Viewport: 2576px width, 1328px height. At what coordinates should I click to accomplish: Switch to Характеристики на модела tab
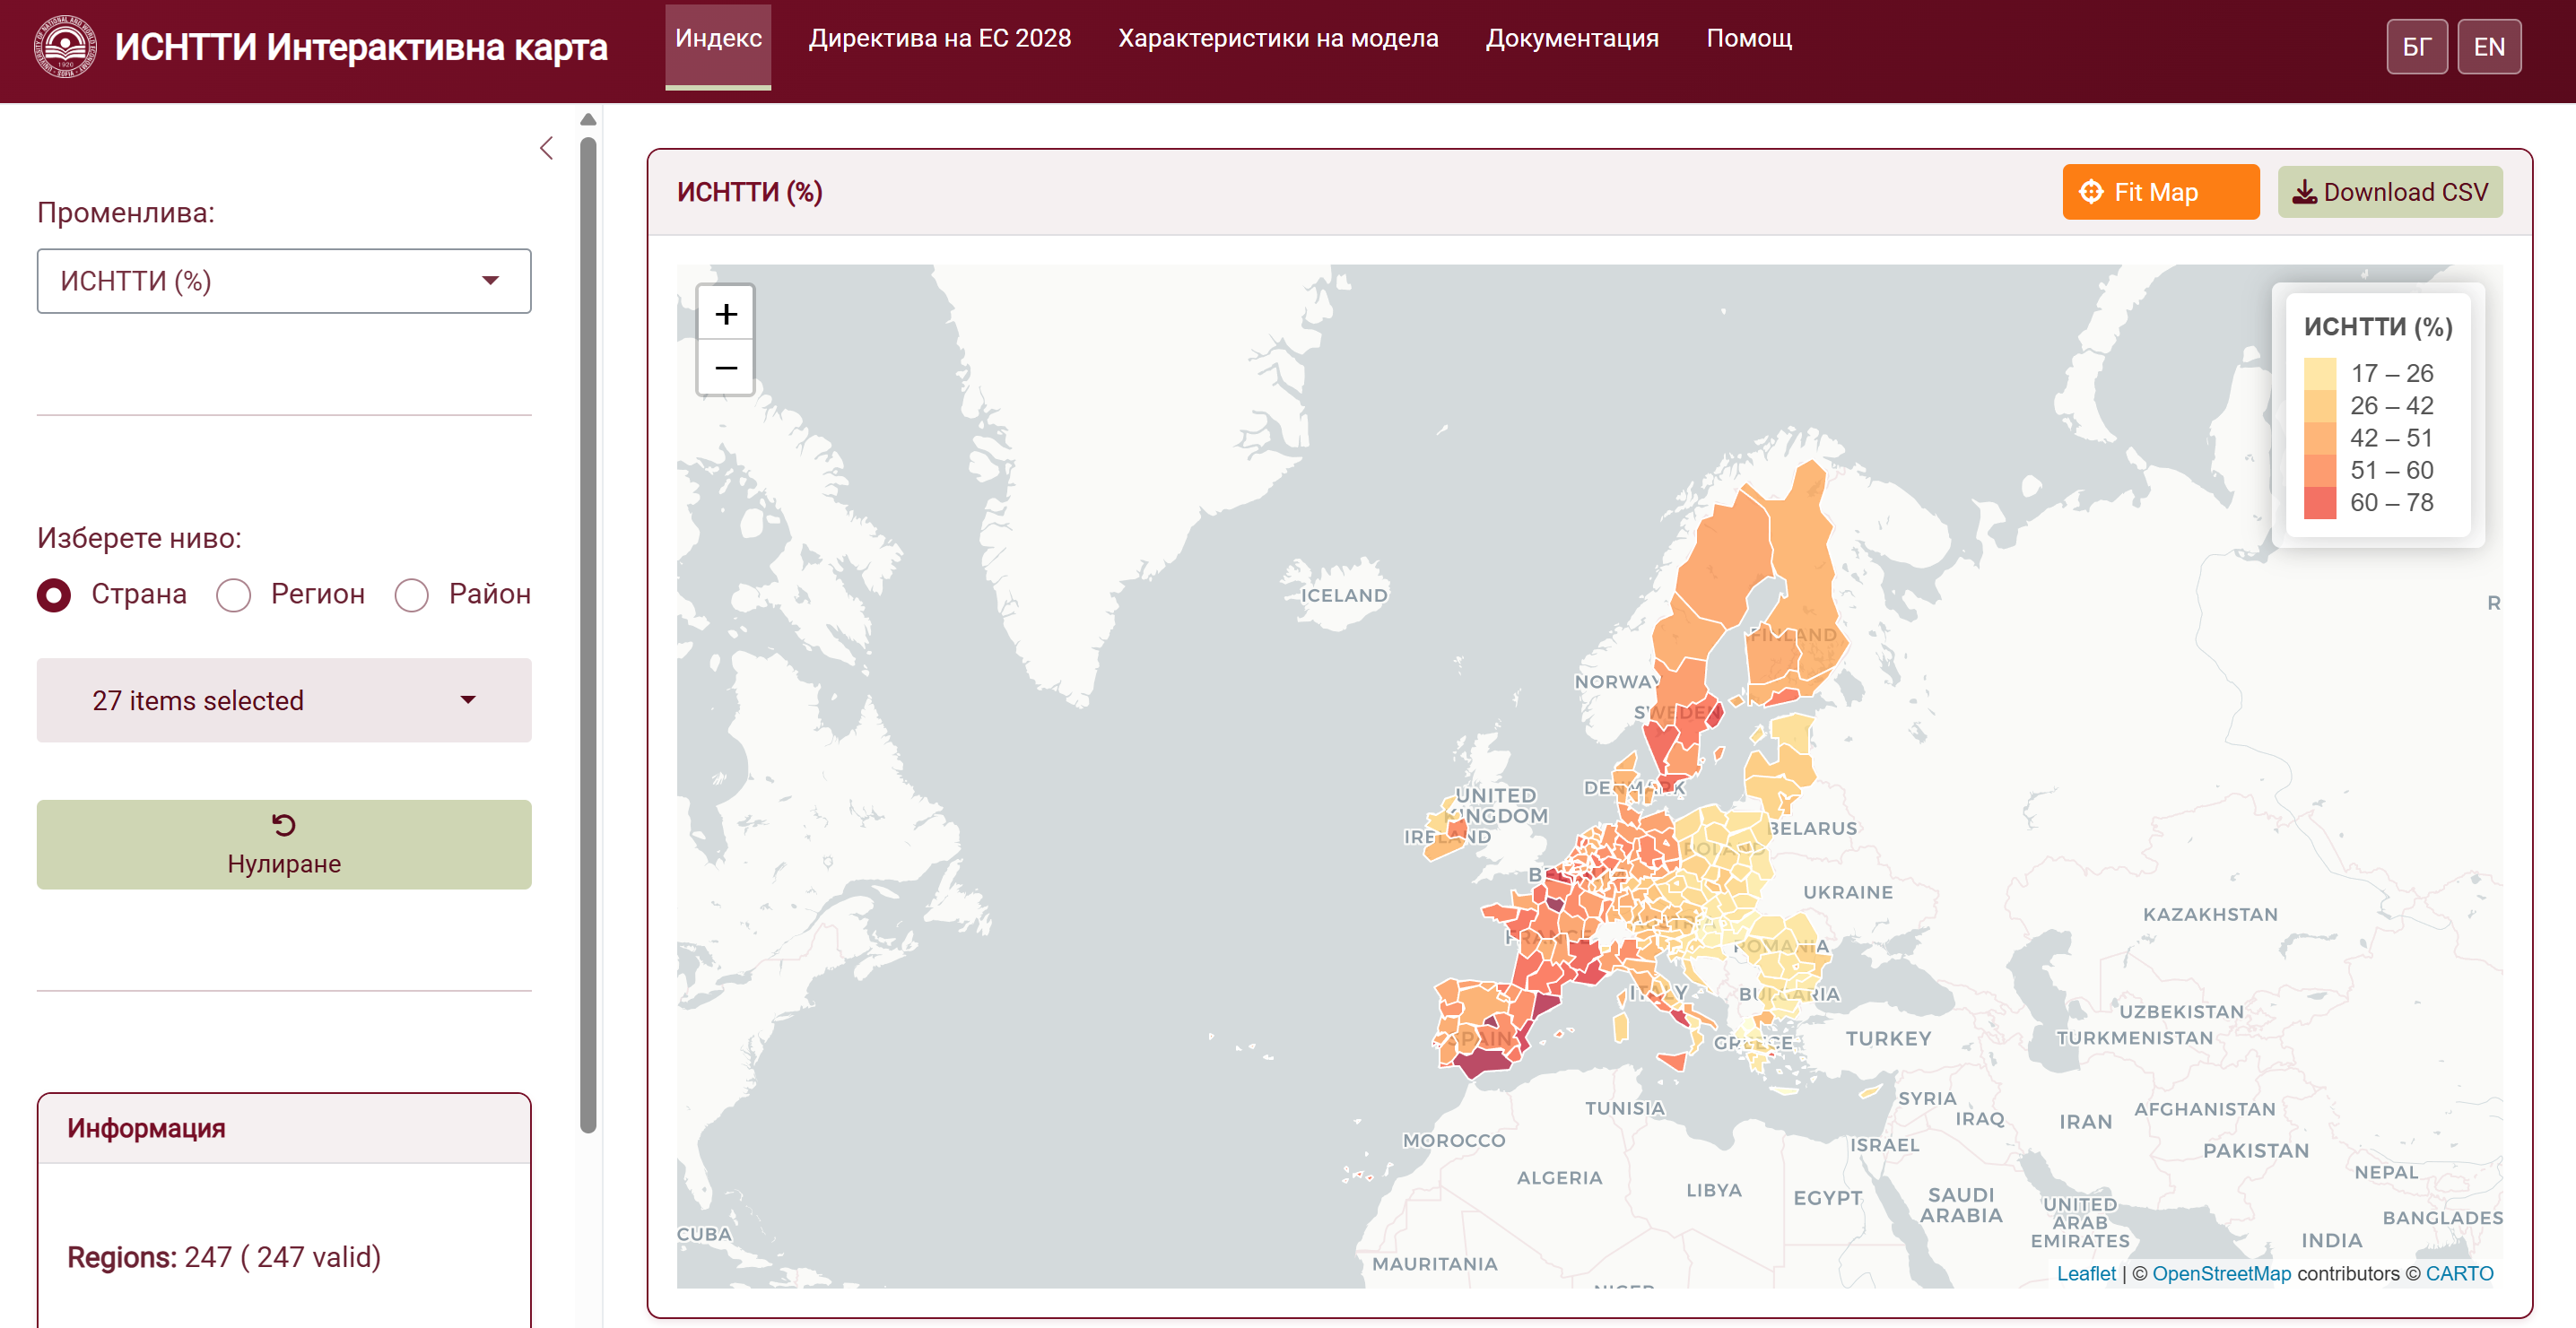[x=1277, y=38]
